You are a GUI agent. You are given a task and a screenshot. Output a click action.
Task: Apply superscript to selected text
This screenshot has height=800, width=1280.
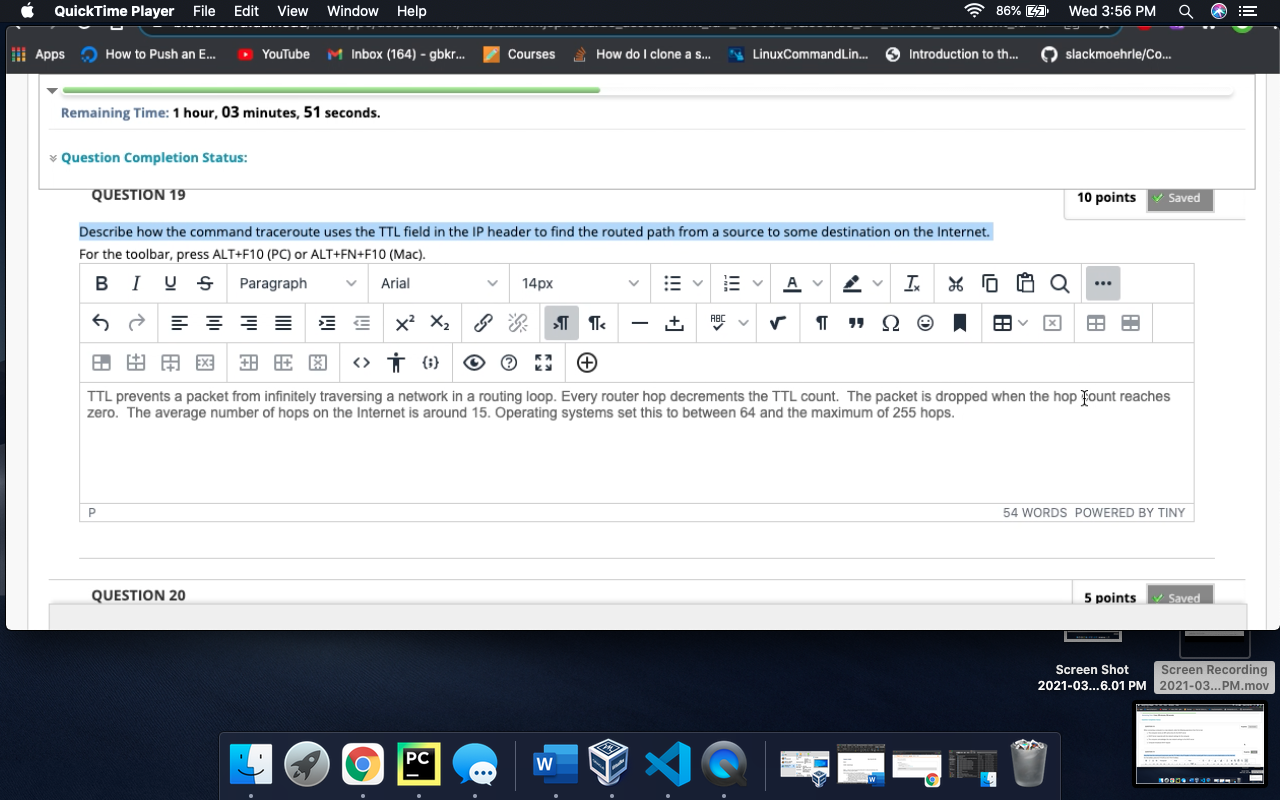(x=404, y=323)
